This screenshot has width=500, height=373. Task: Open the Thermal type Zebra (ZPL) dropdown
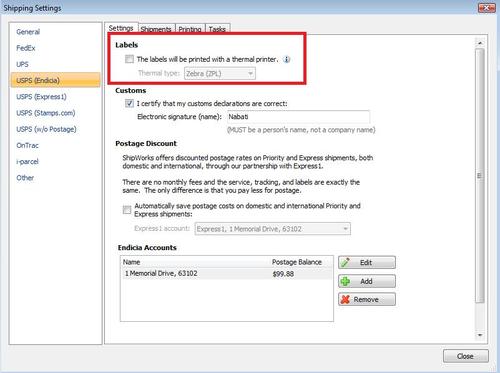(x=220, y=73)
